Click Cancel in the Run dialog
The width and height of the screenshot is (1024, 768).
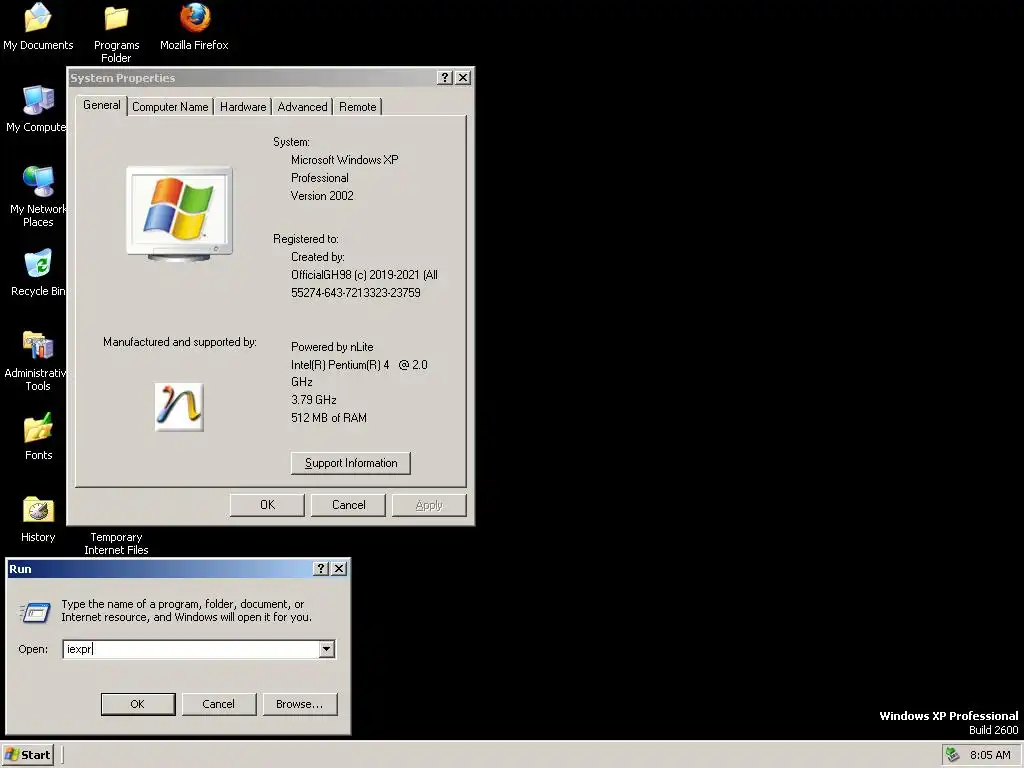point(219,704)
